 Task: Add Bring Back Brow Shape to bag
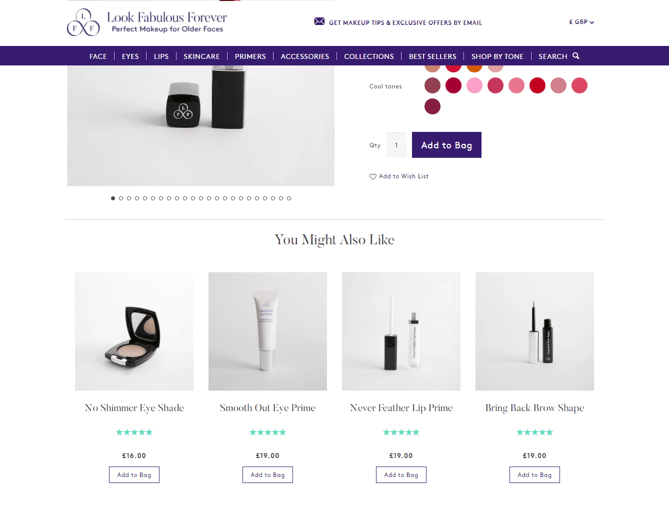pyautogui.click(x=534, y=475)
